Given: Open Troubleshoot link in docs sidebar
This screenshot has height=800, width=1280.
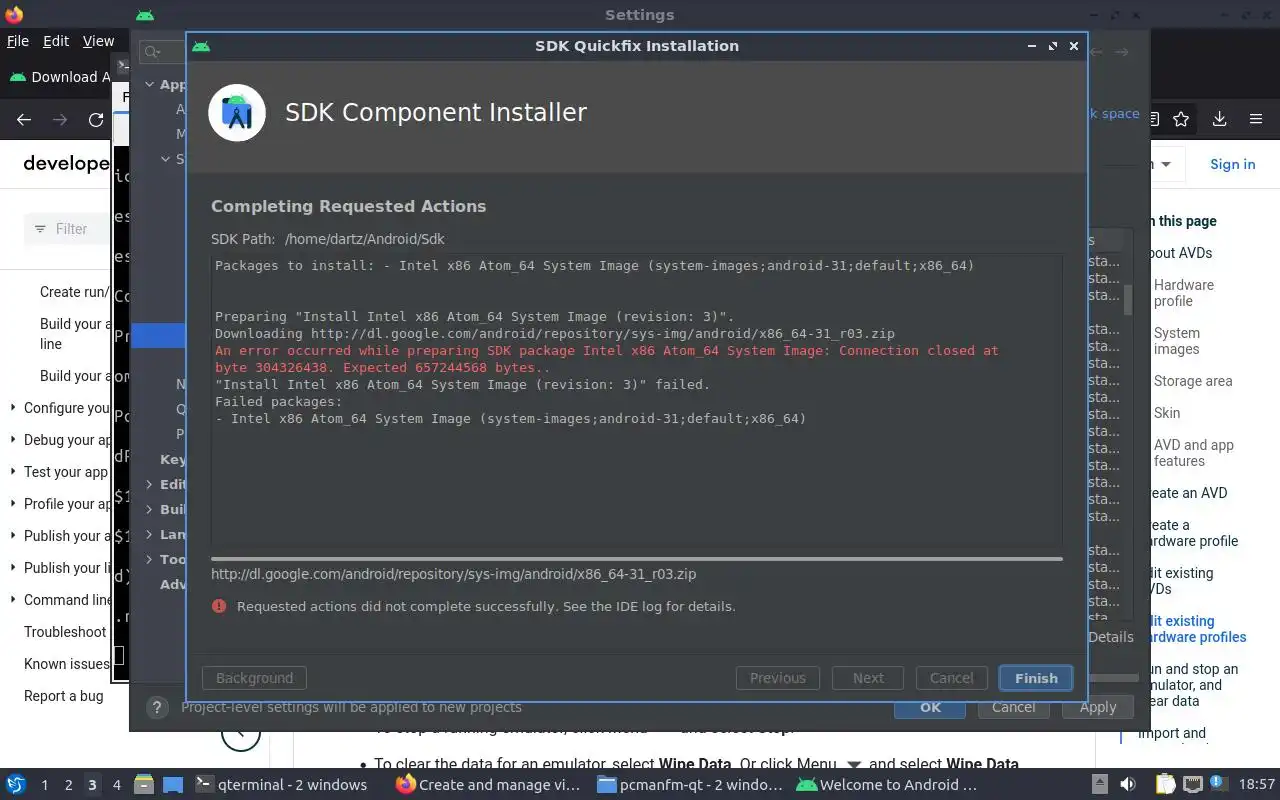Looking at the screenshot, I should 65,632.
